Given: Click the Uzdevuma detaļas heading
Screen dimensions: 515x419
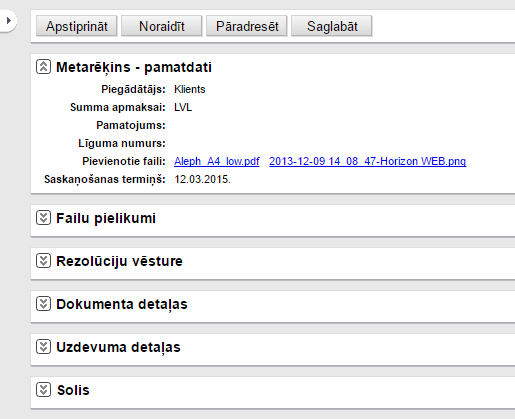Looking at the screenshot, I should pos(118,347).
